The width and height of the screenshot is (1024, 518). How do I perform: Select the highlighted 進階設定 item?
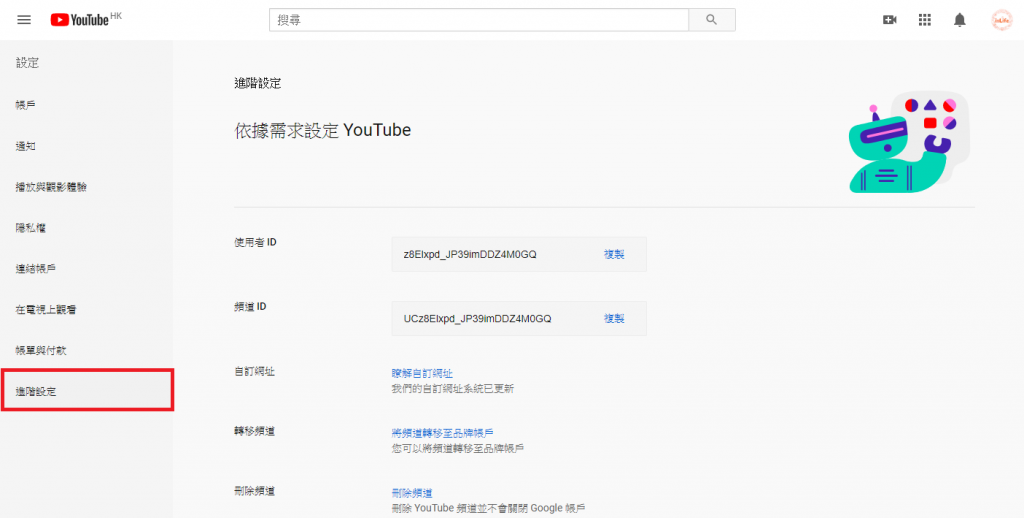click(x=36, y=391)
